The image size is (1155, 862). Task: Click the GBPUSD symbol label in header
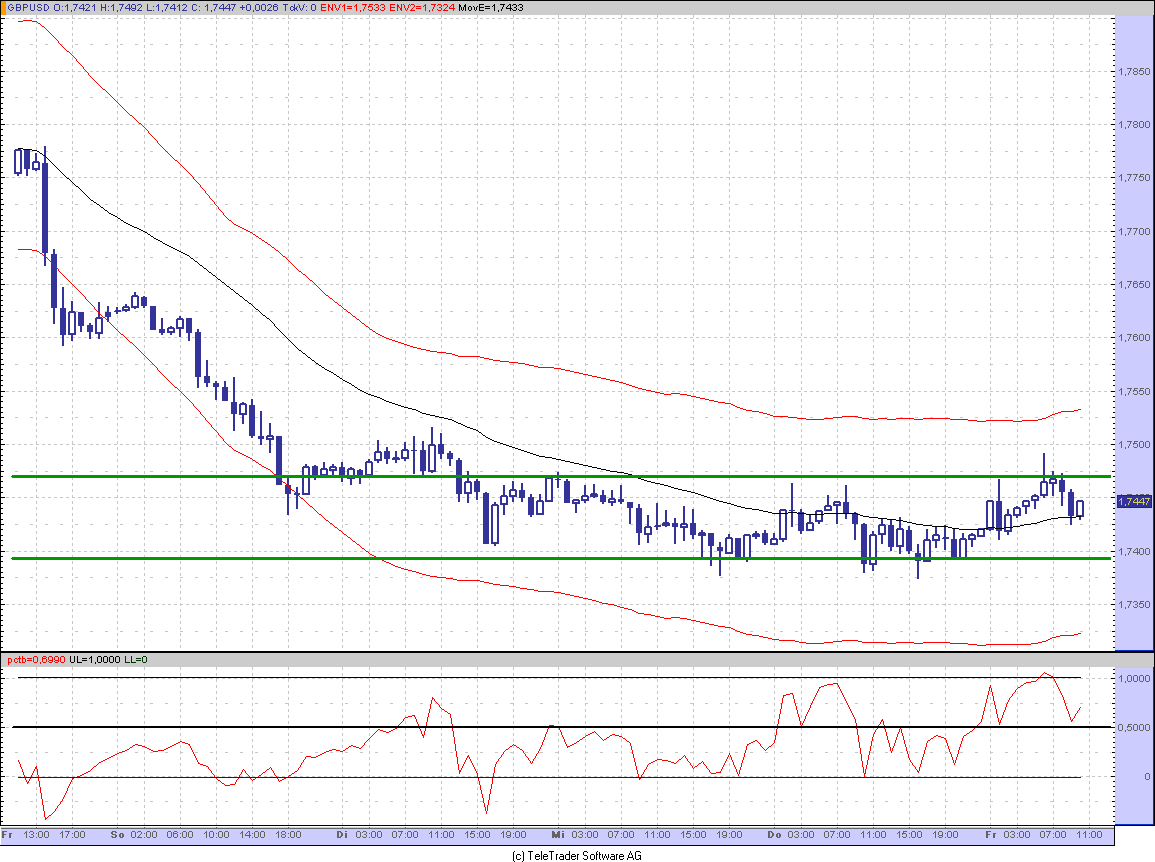click(24, 8)
